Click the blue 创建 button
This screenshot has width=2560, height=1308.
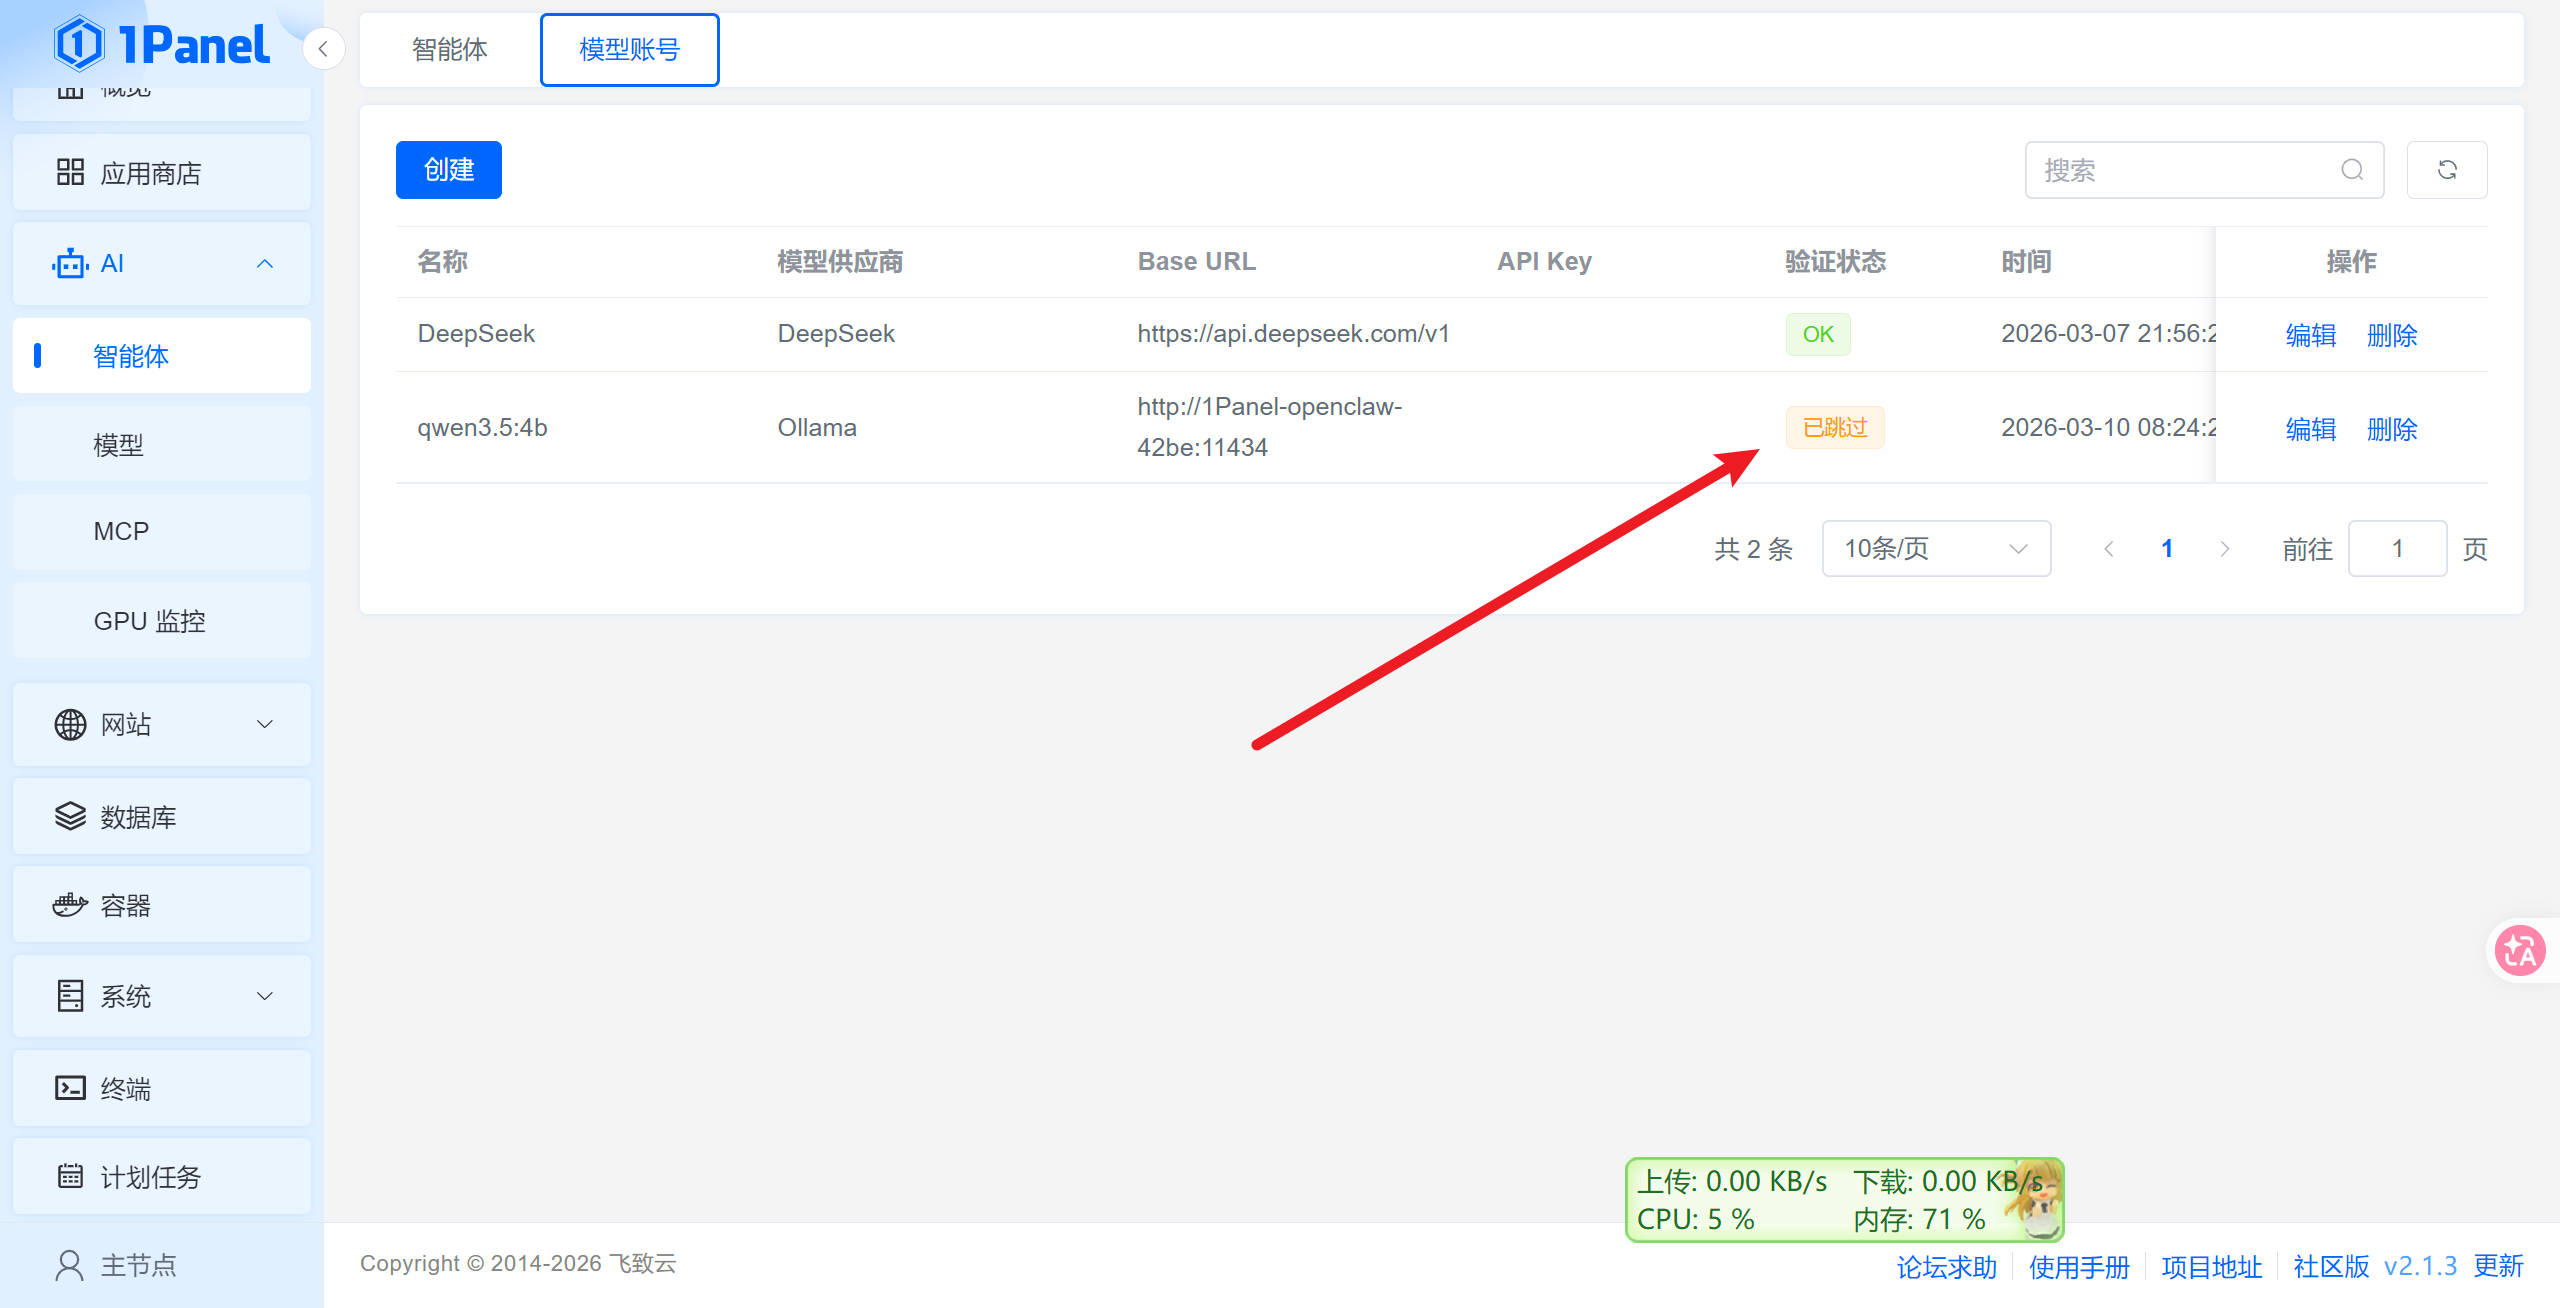click(448, 170)
